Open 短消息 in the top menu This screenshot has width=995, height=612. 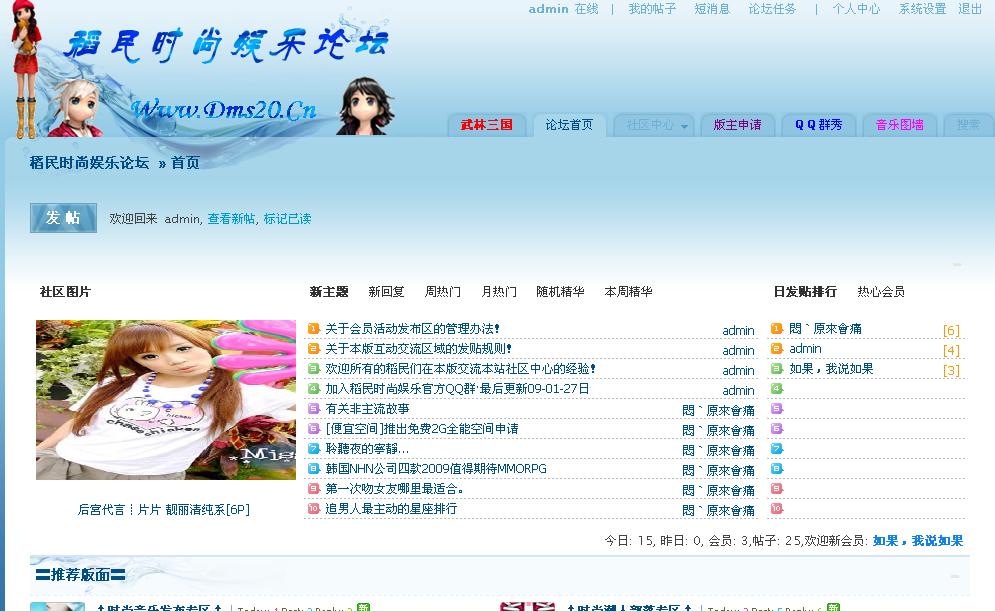712,9
